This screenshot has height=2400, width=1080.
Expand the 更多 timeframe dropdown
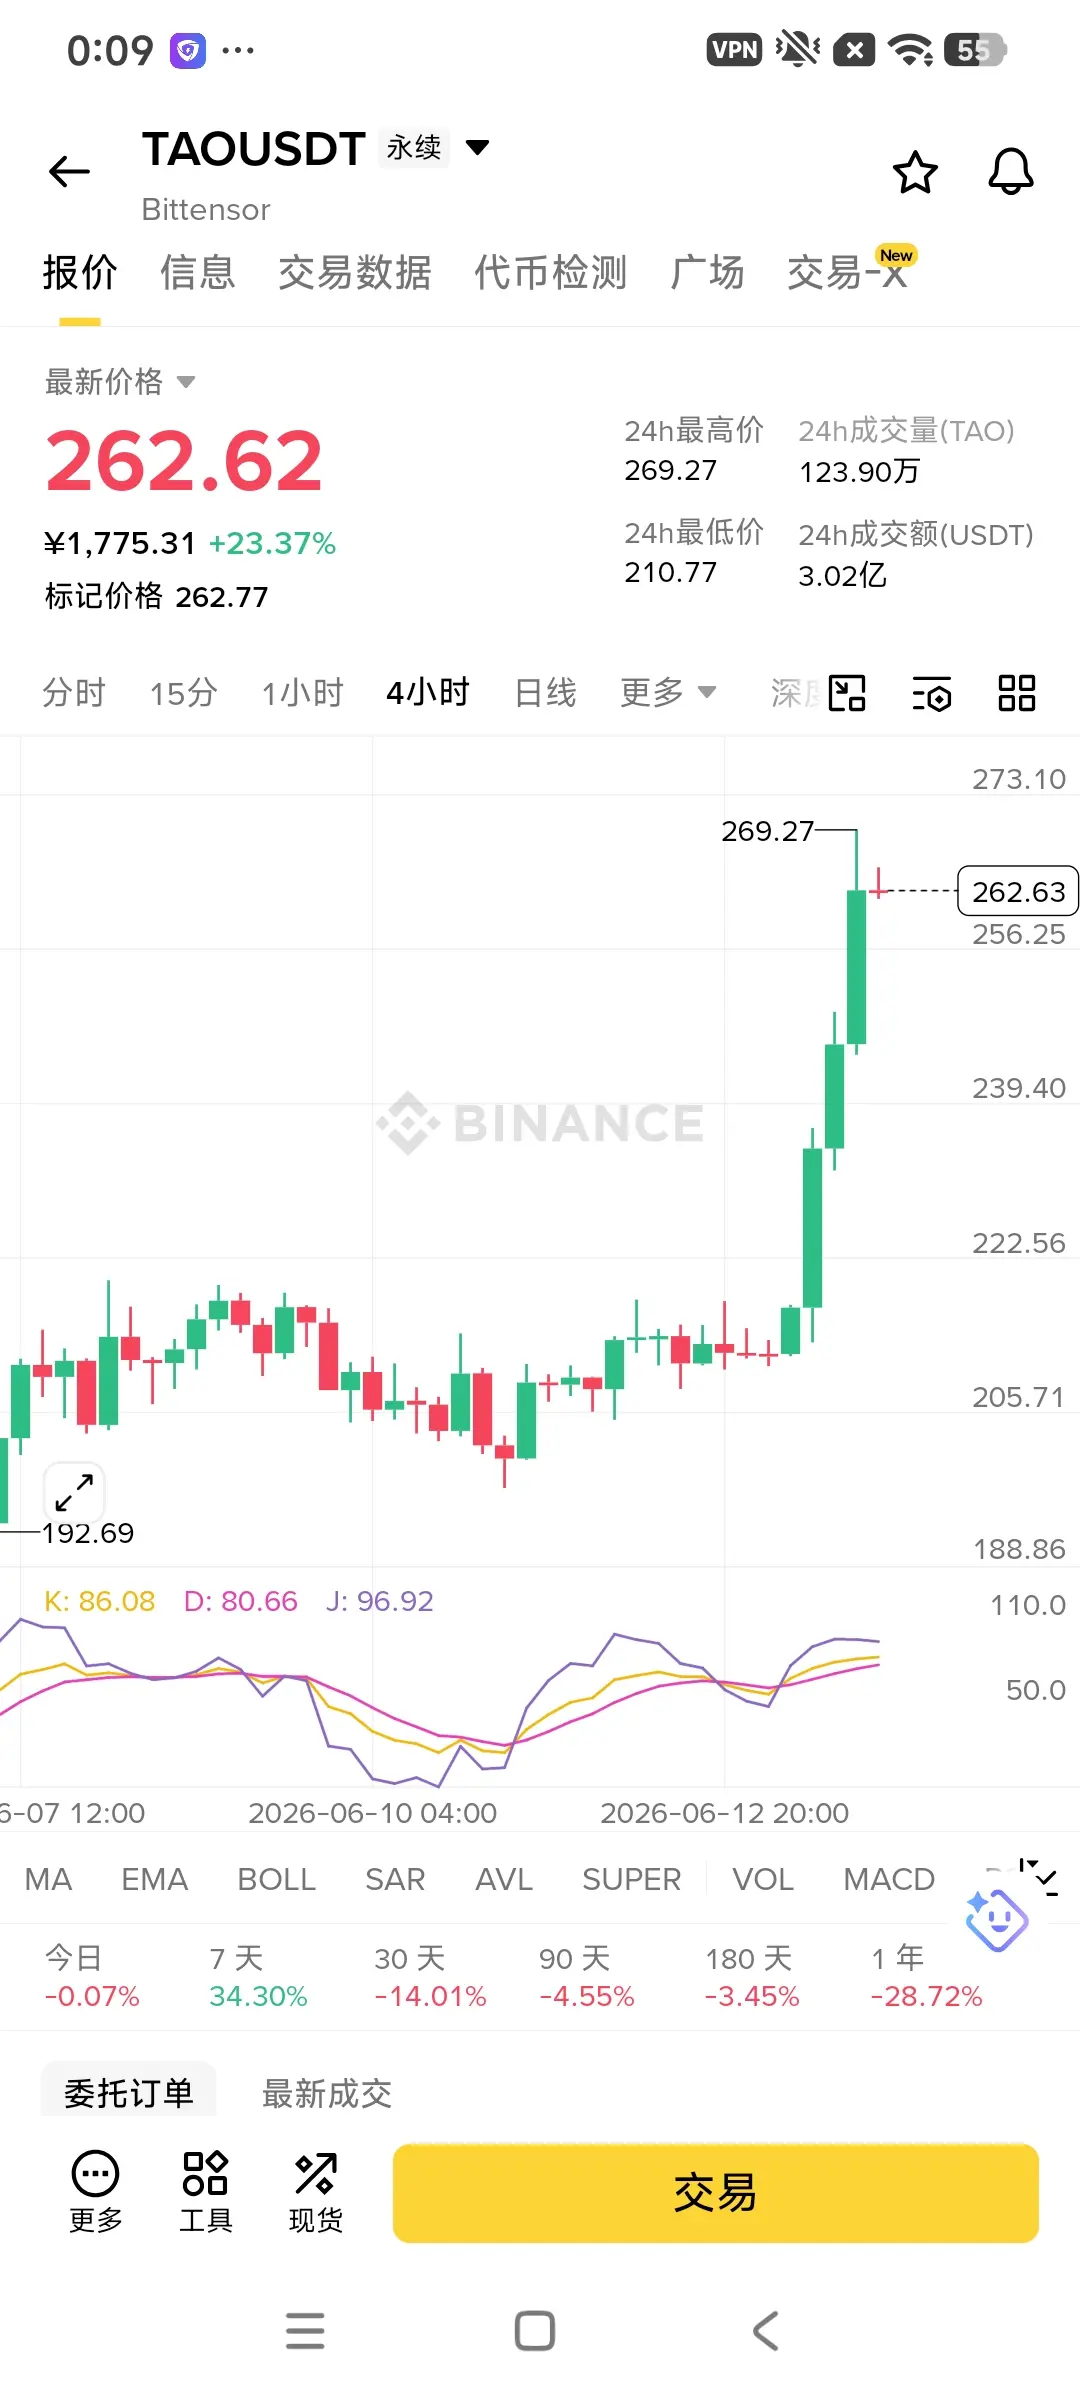[x=668, y=692]
